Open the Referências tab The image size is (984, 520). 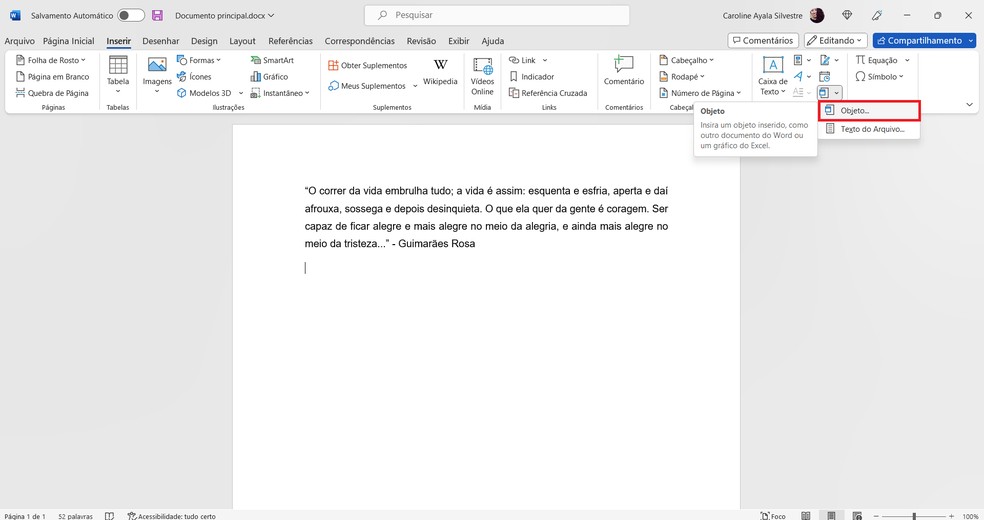coord(291,41)
